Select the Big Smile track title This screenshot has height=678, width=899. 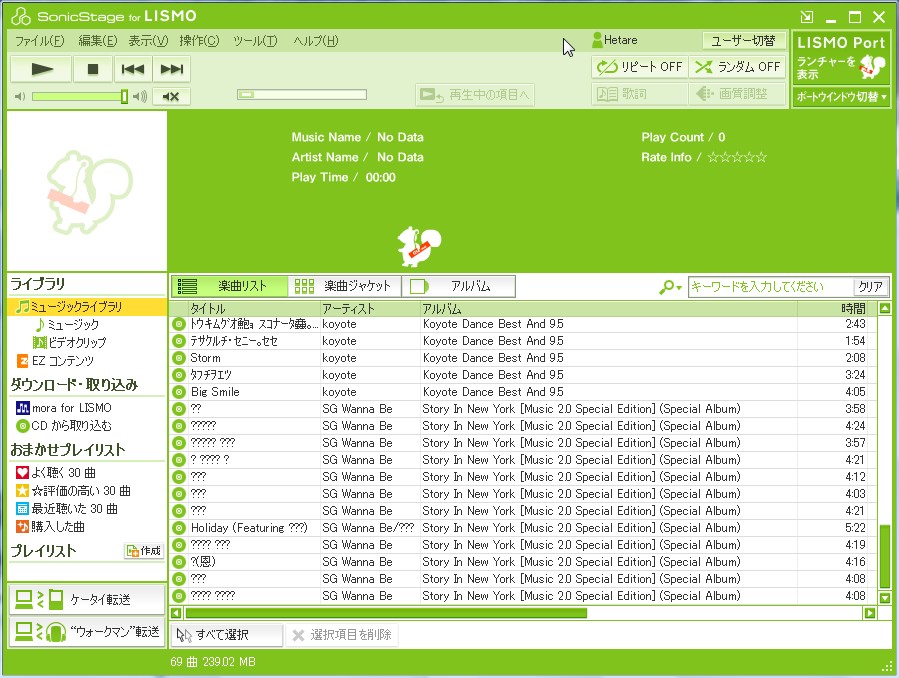tap(215, 392)
